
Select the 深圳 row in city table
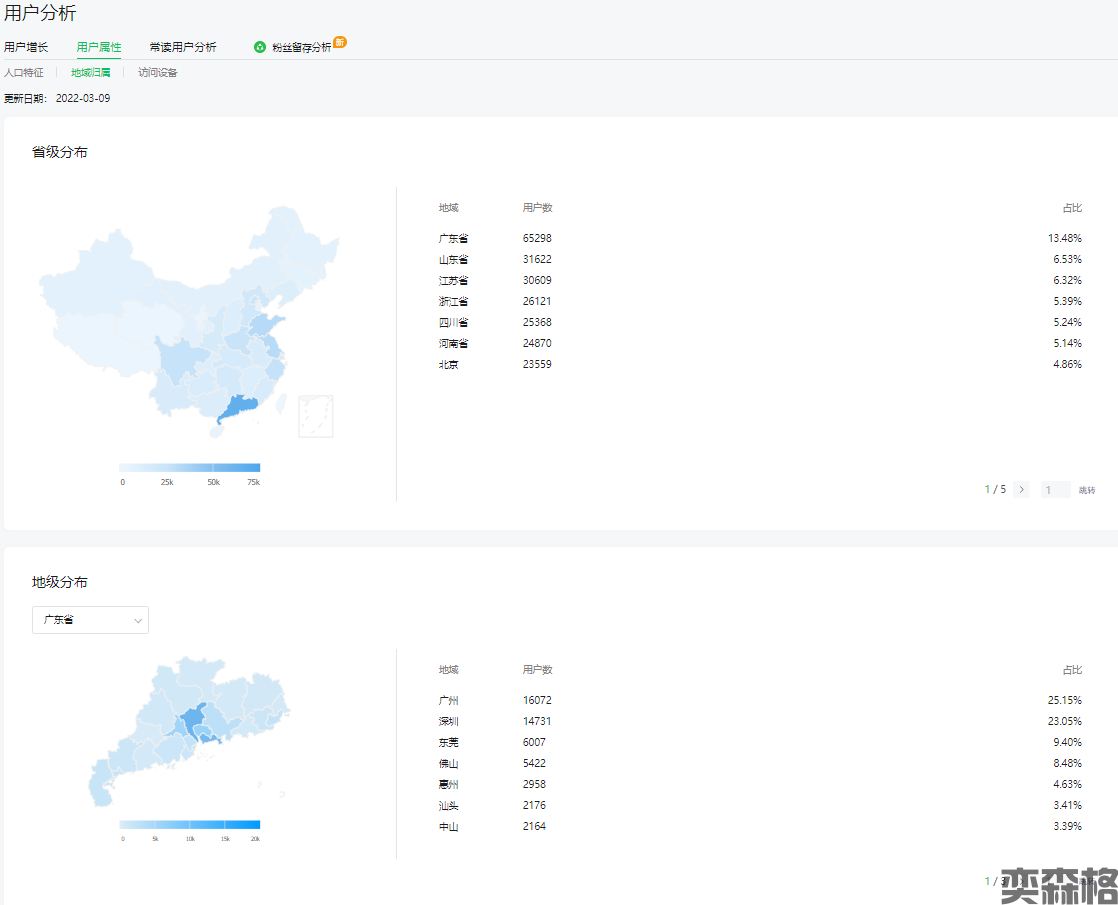(x=760, y=721)
